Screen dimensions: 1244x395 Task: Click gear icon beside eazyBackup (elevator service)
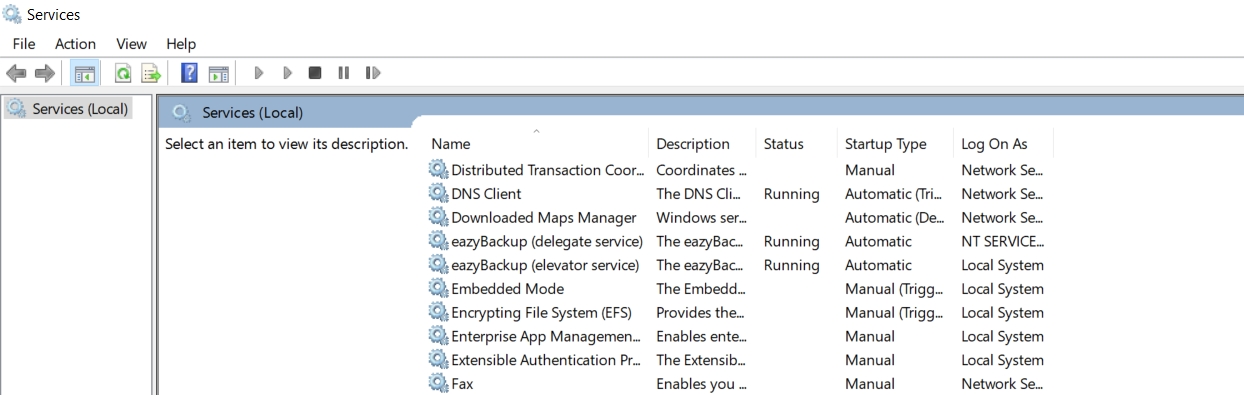(x=438, y=265)
